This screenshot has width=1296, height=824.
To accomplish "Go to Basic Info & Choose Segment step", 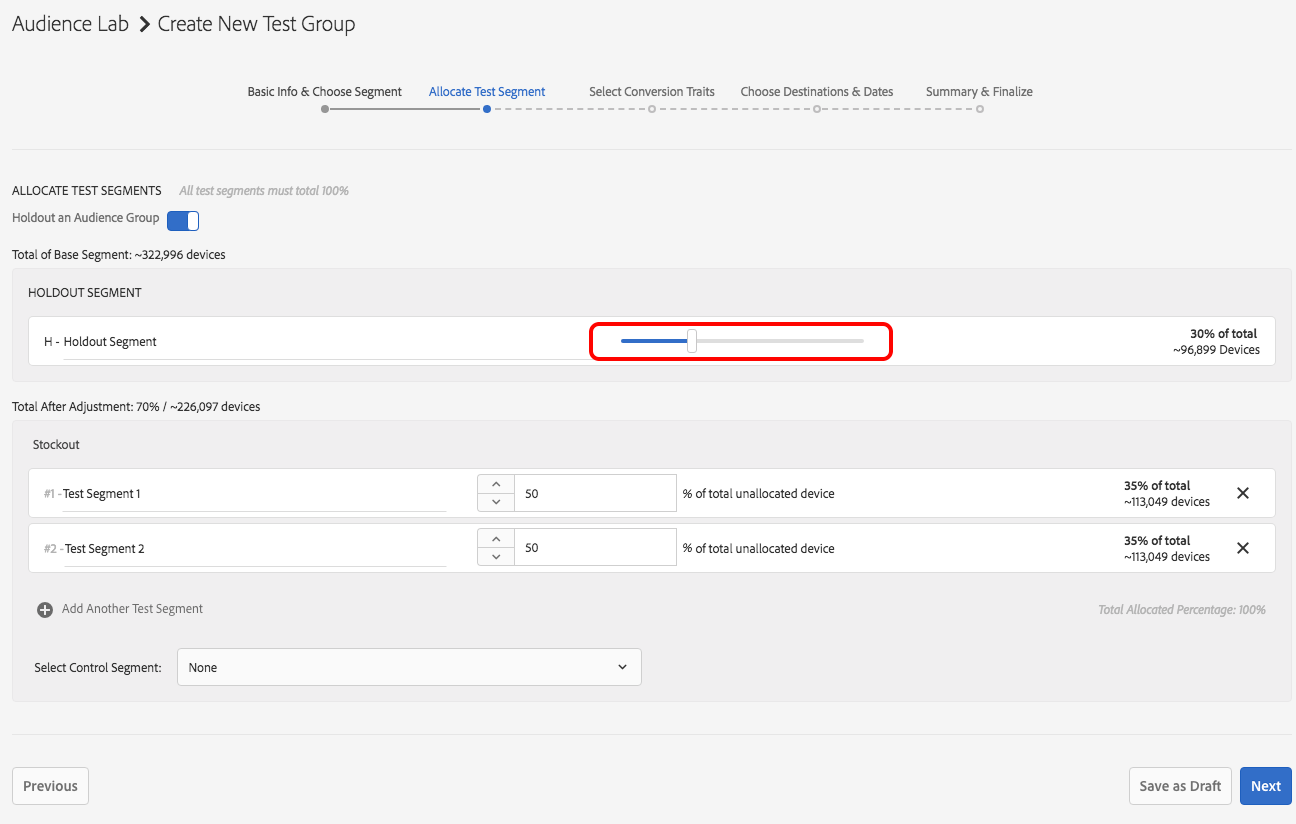I will coord(325,92).
